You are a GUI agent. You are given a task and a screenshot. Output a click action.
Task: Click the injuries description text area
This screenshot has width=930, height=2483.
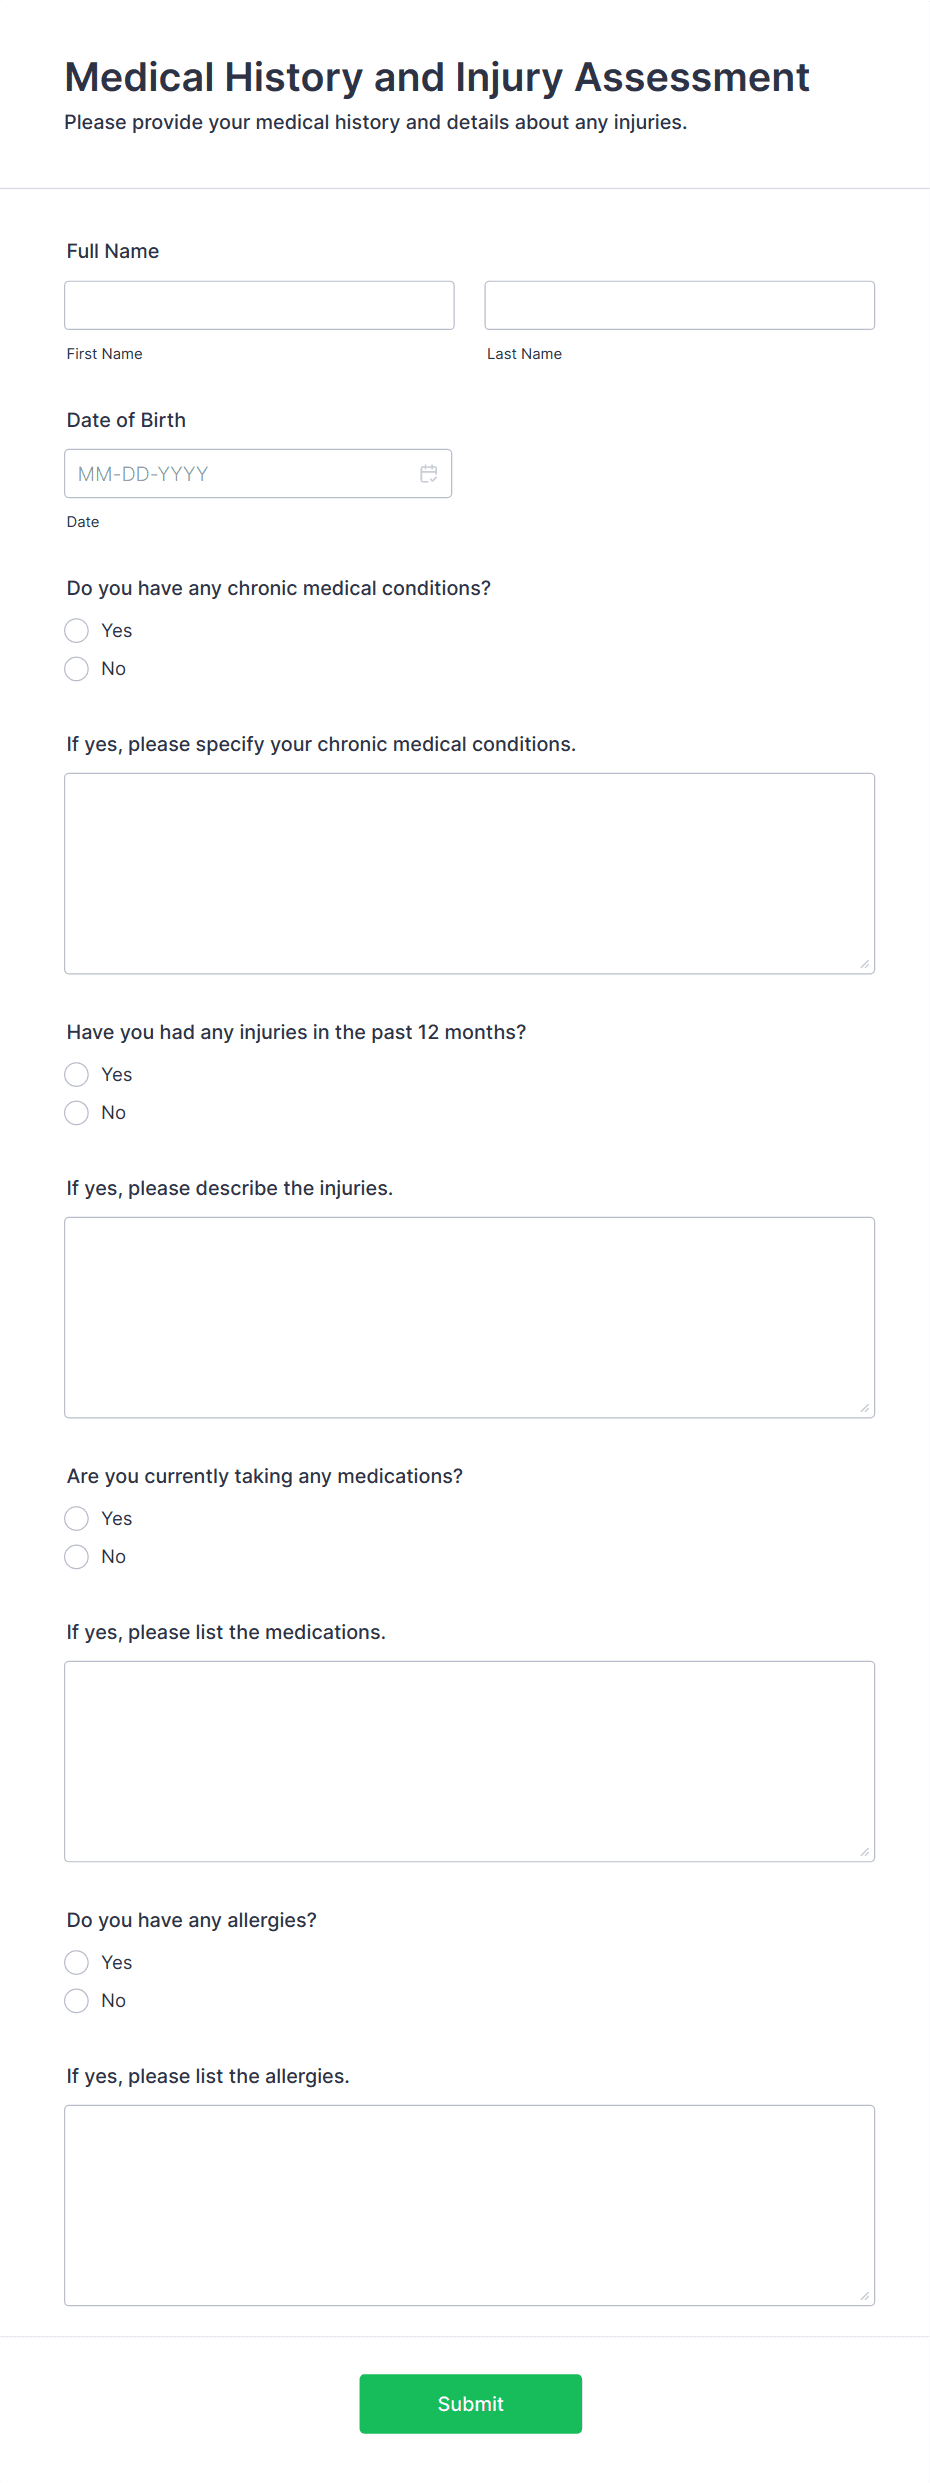click(469, 1315)
